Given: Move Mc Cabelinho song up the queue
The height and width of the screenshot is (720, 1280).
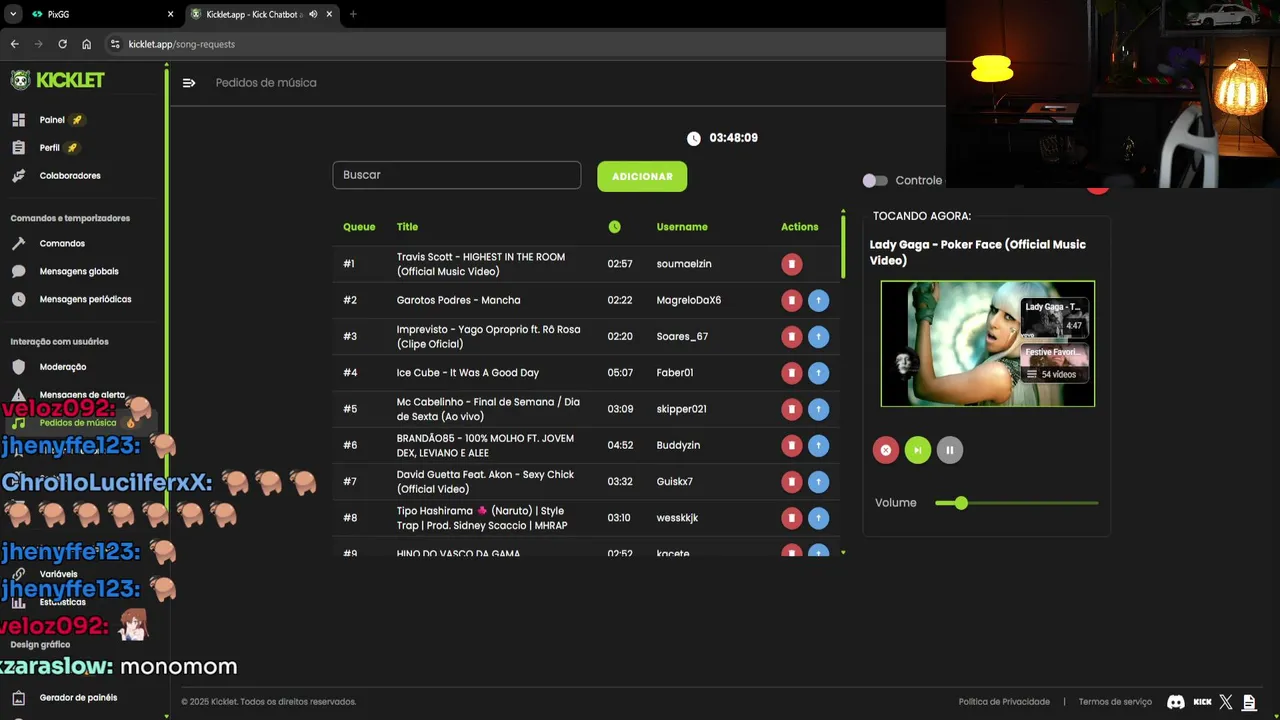Looking at the screenshot, I should (818, 409).
